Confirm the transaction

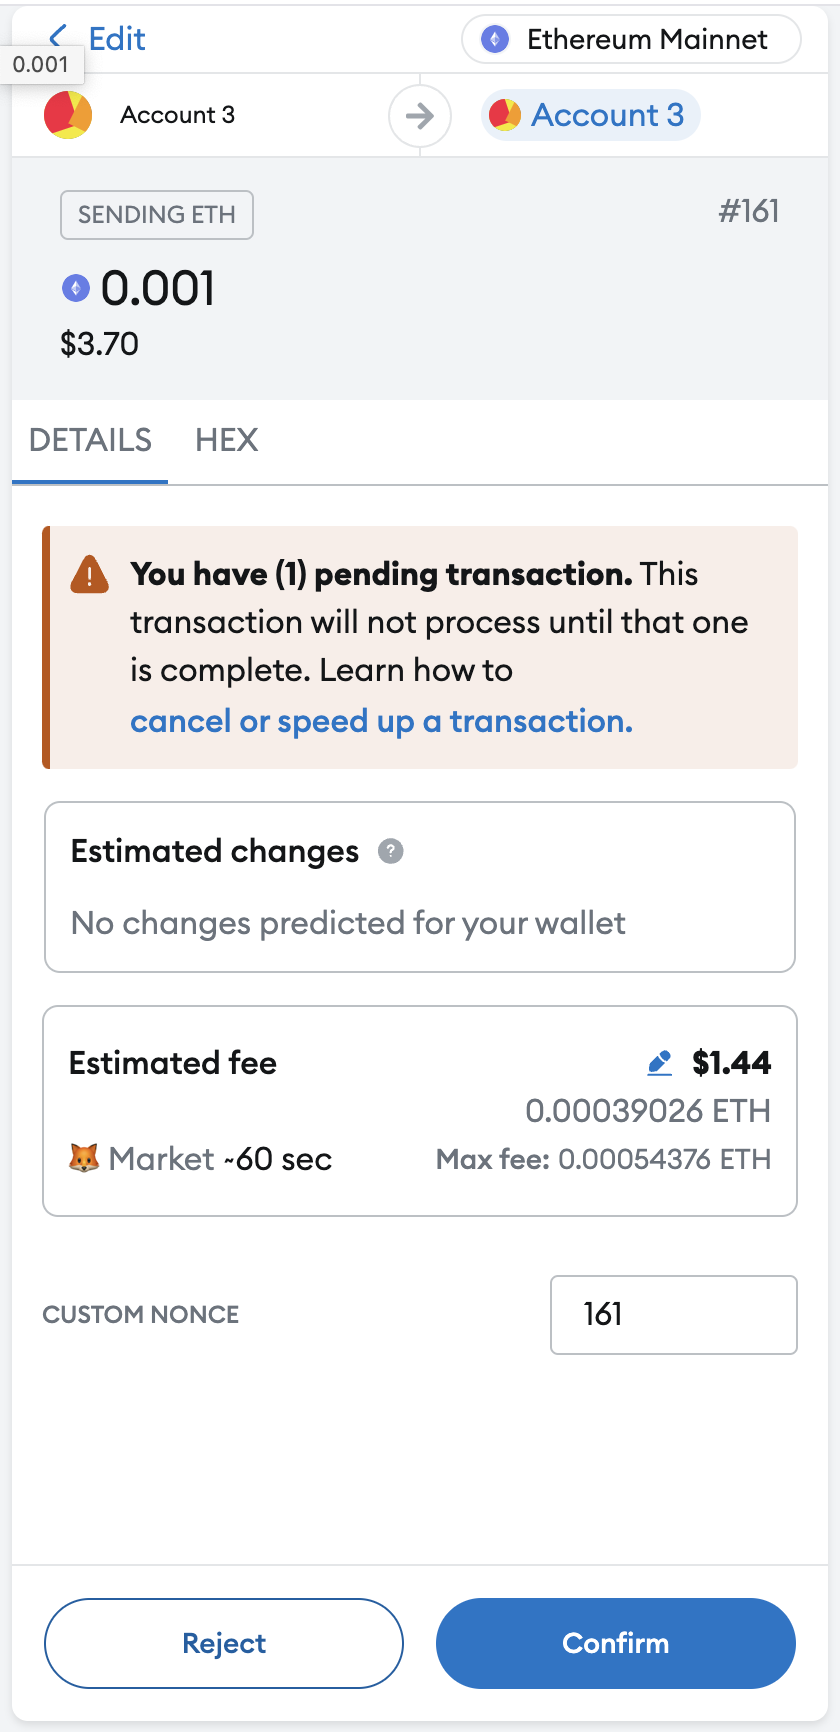pyautogui.click(x=616, y=1643)
